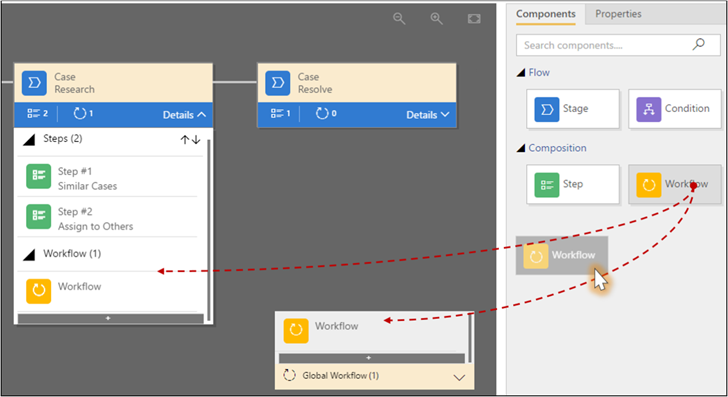
Task: Select the Workflow component in Composition
Action: (x=675, y=184)
